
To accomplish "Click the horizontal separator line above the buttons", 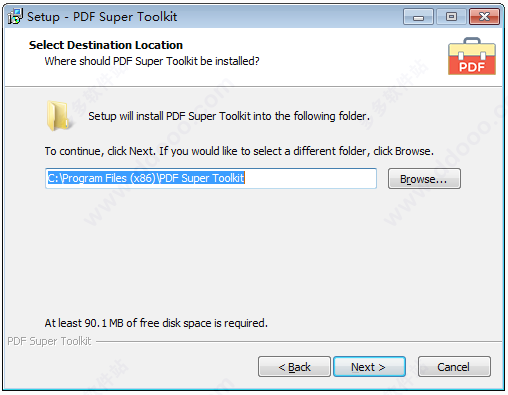I will (x=299, y=341).
